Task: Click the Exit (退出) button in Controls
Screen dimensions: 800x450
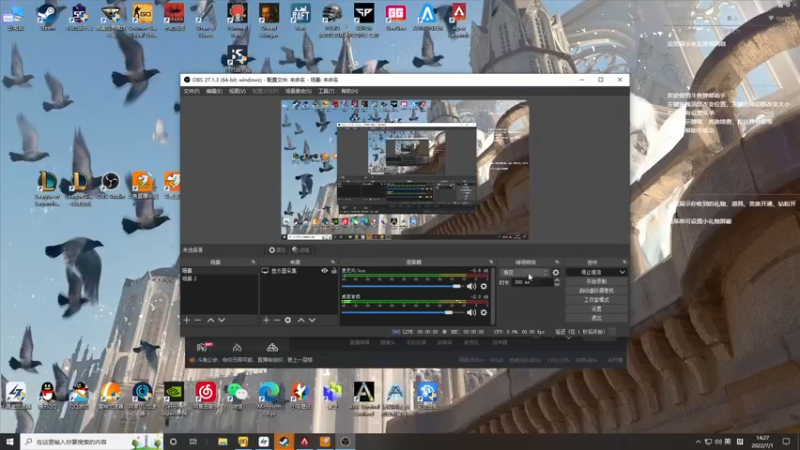Action: click(x=596, y=318)
